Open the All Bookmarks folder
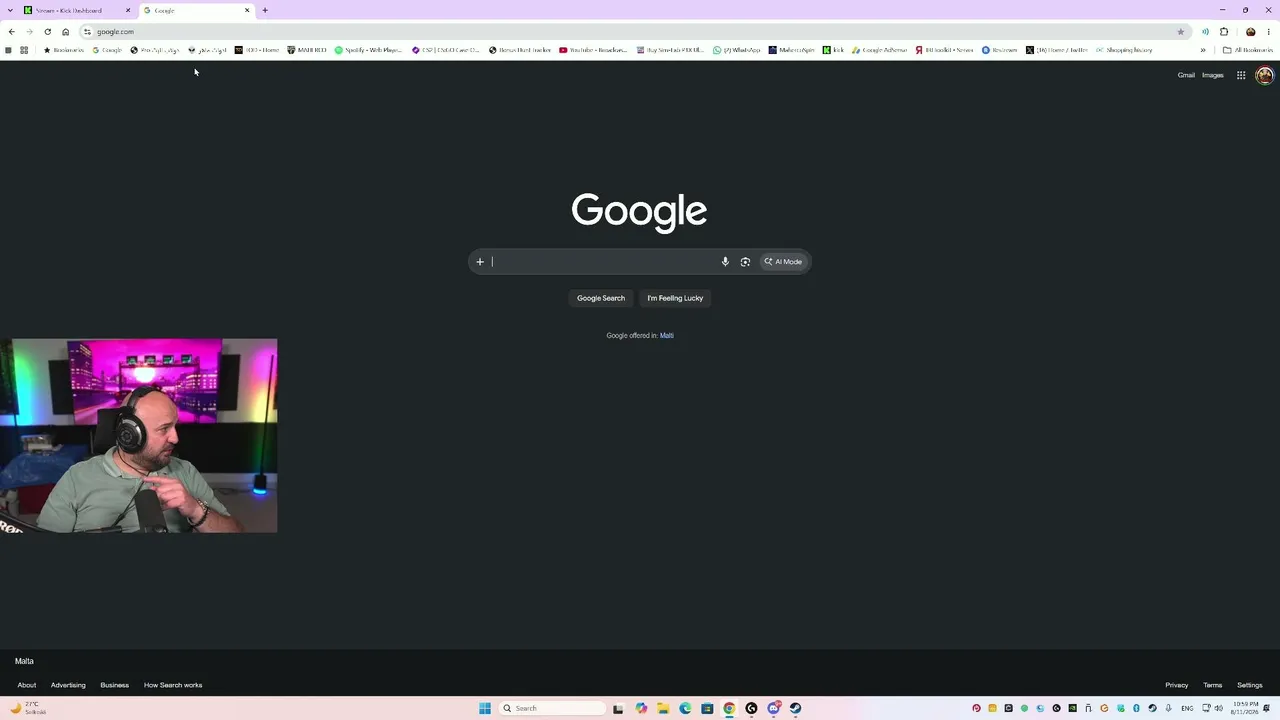 point(1248,50)
